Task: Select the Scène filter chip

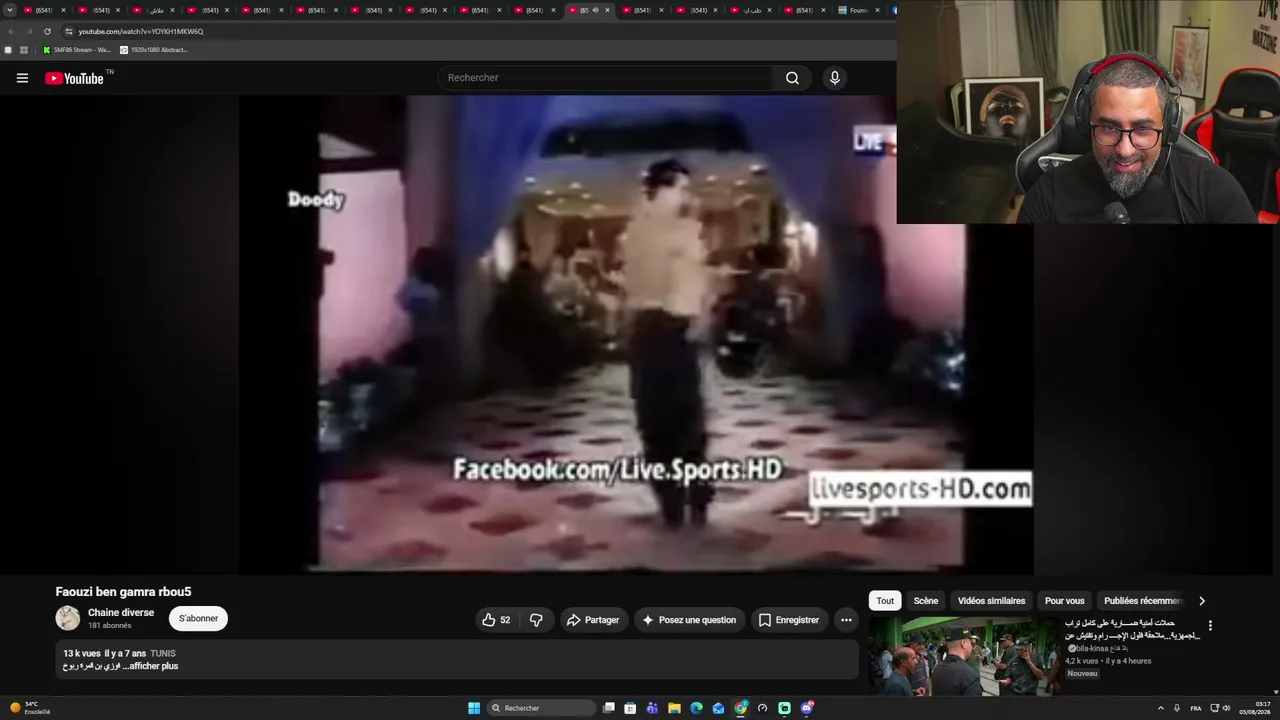Action: (x=926, y=601)
